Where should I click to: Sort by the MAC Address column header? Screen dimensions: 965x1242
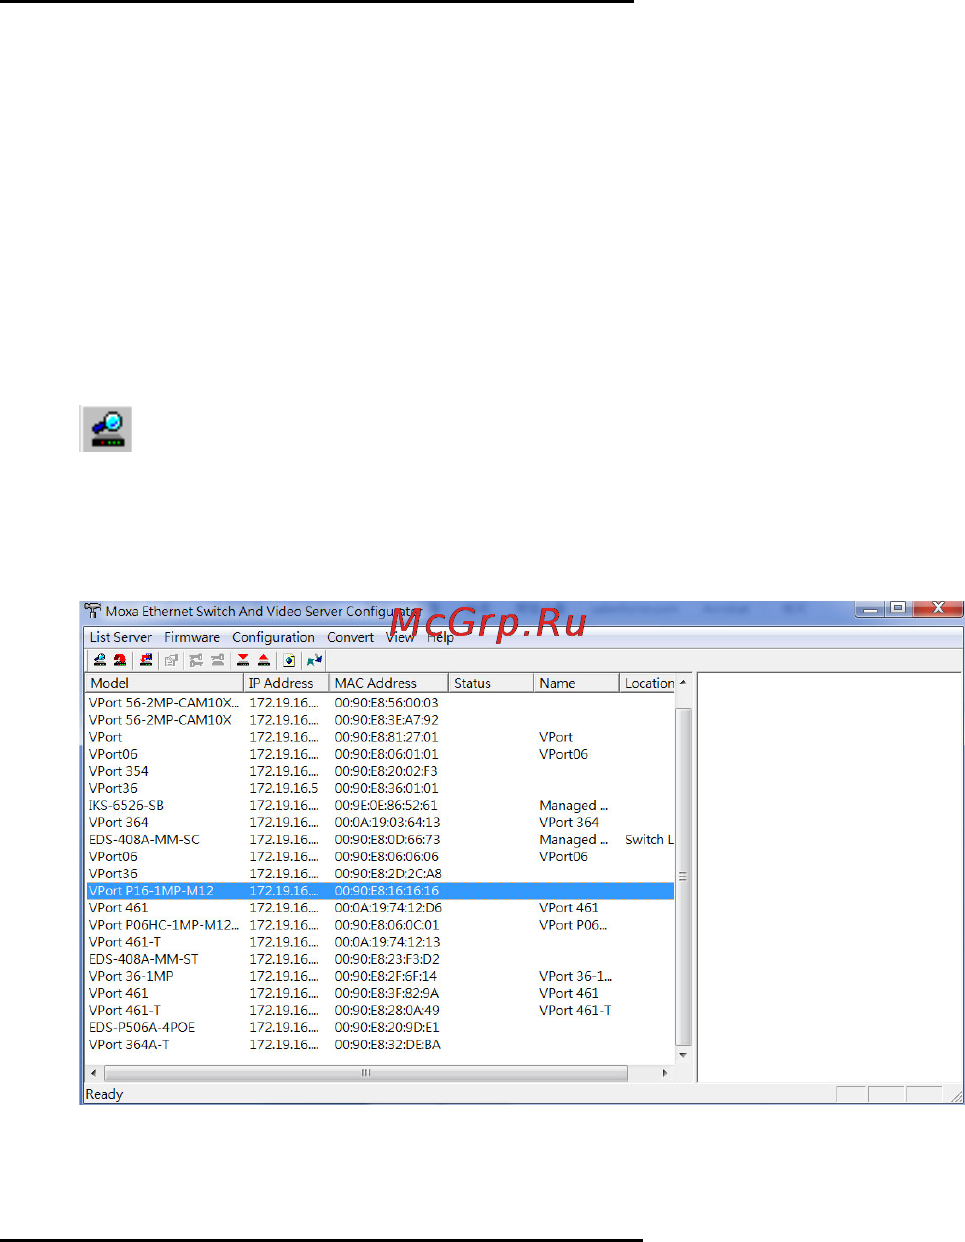click(388, 683)
